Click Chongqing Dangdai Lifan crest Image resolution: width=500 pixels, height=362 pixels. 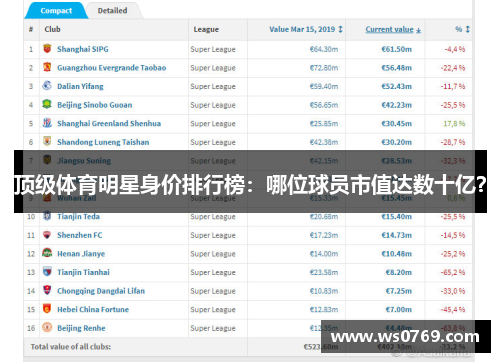click(47, 290)
